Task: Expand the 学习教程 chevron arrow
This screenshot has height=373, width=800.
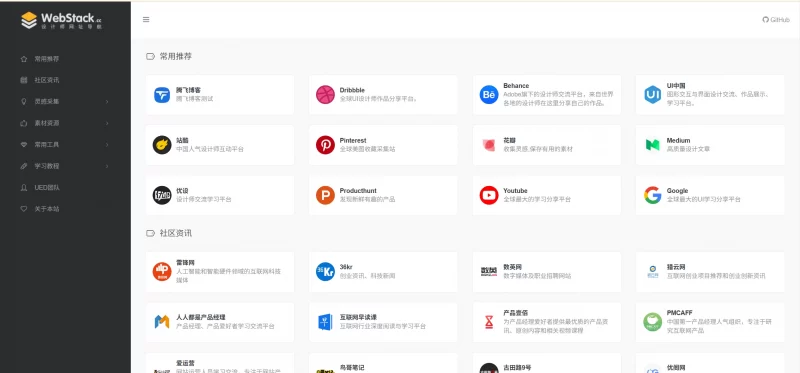Action: click(x=107, y=166)
